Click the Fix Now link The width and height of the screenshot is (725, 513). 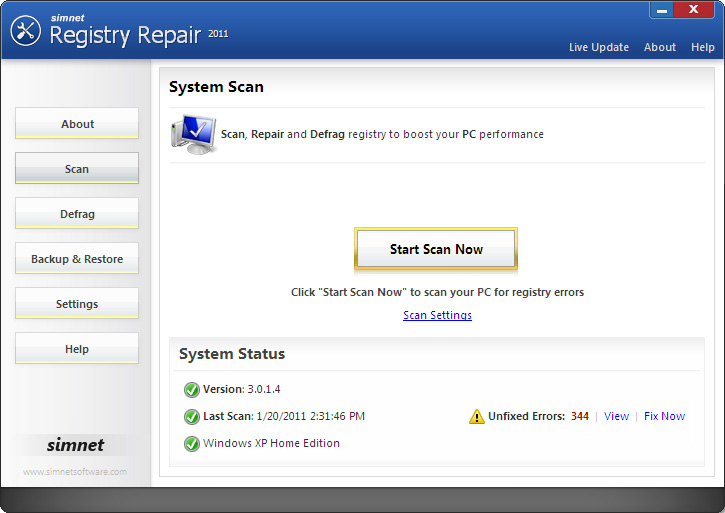click(x=664, y=416)
